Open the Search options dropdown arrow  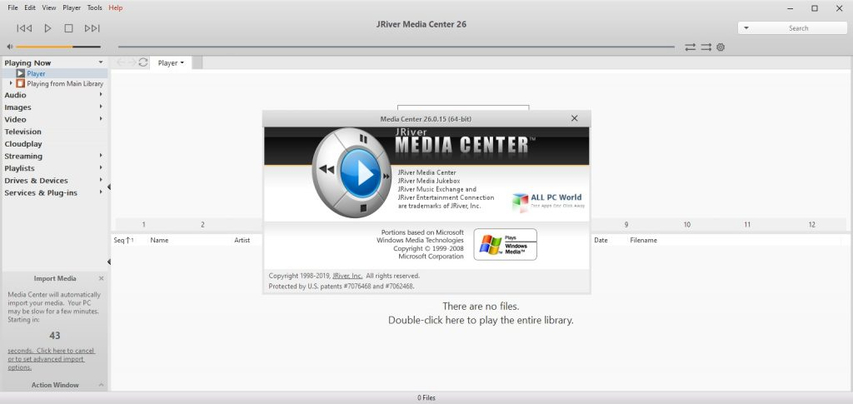(746, 28)
